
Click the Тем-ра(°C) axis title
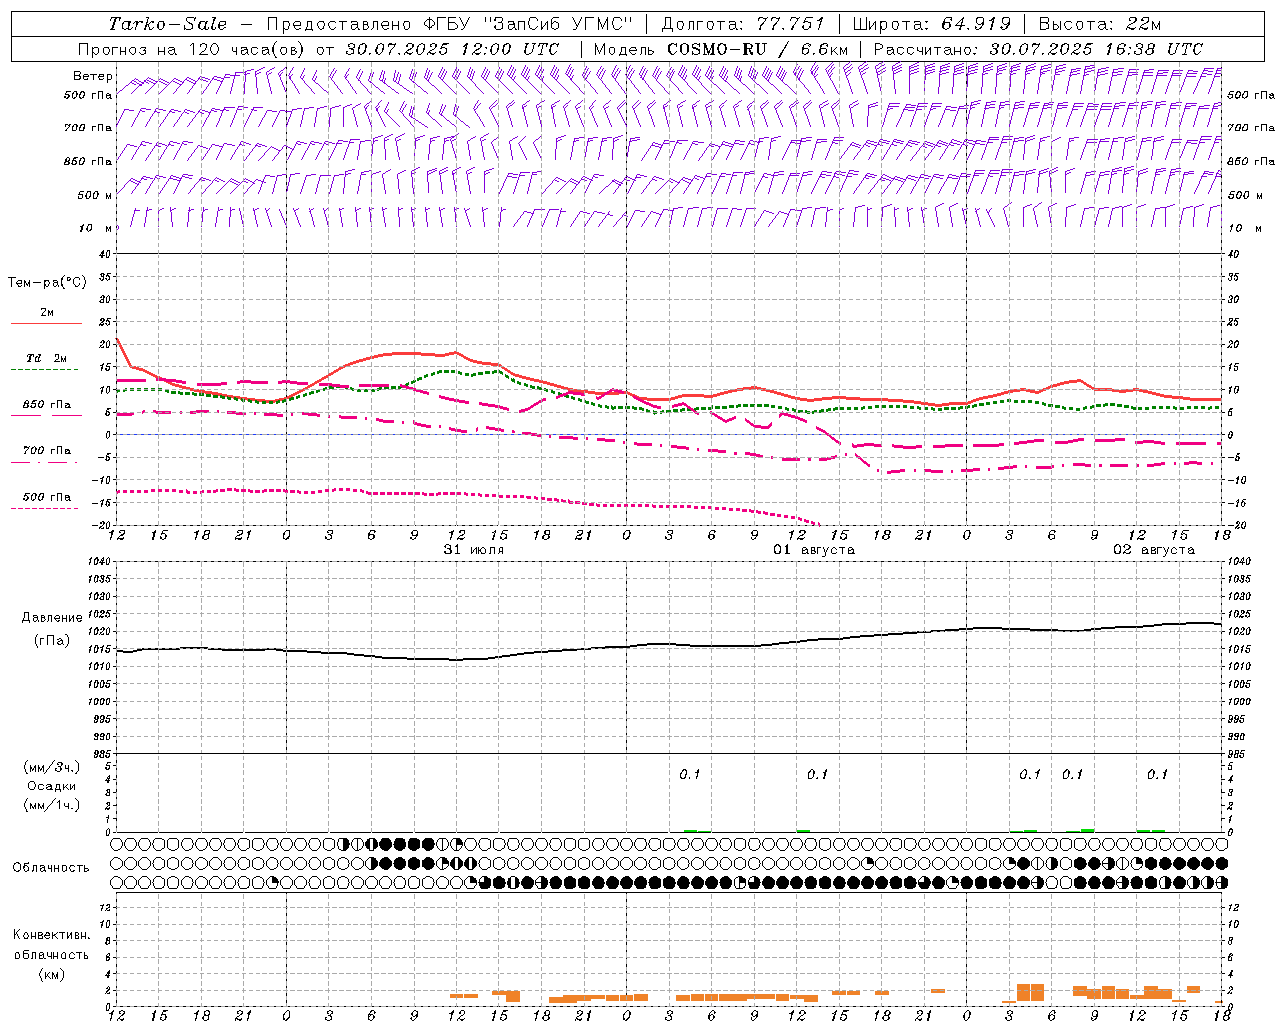[47, 283]
